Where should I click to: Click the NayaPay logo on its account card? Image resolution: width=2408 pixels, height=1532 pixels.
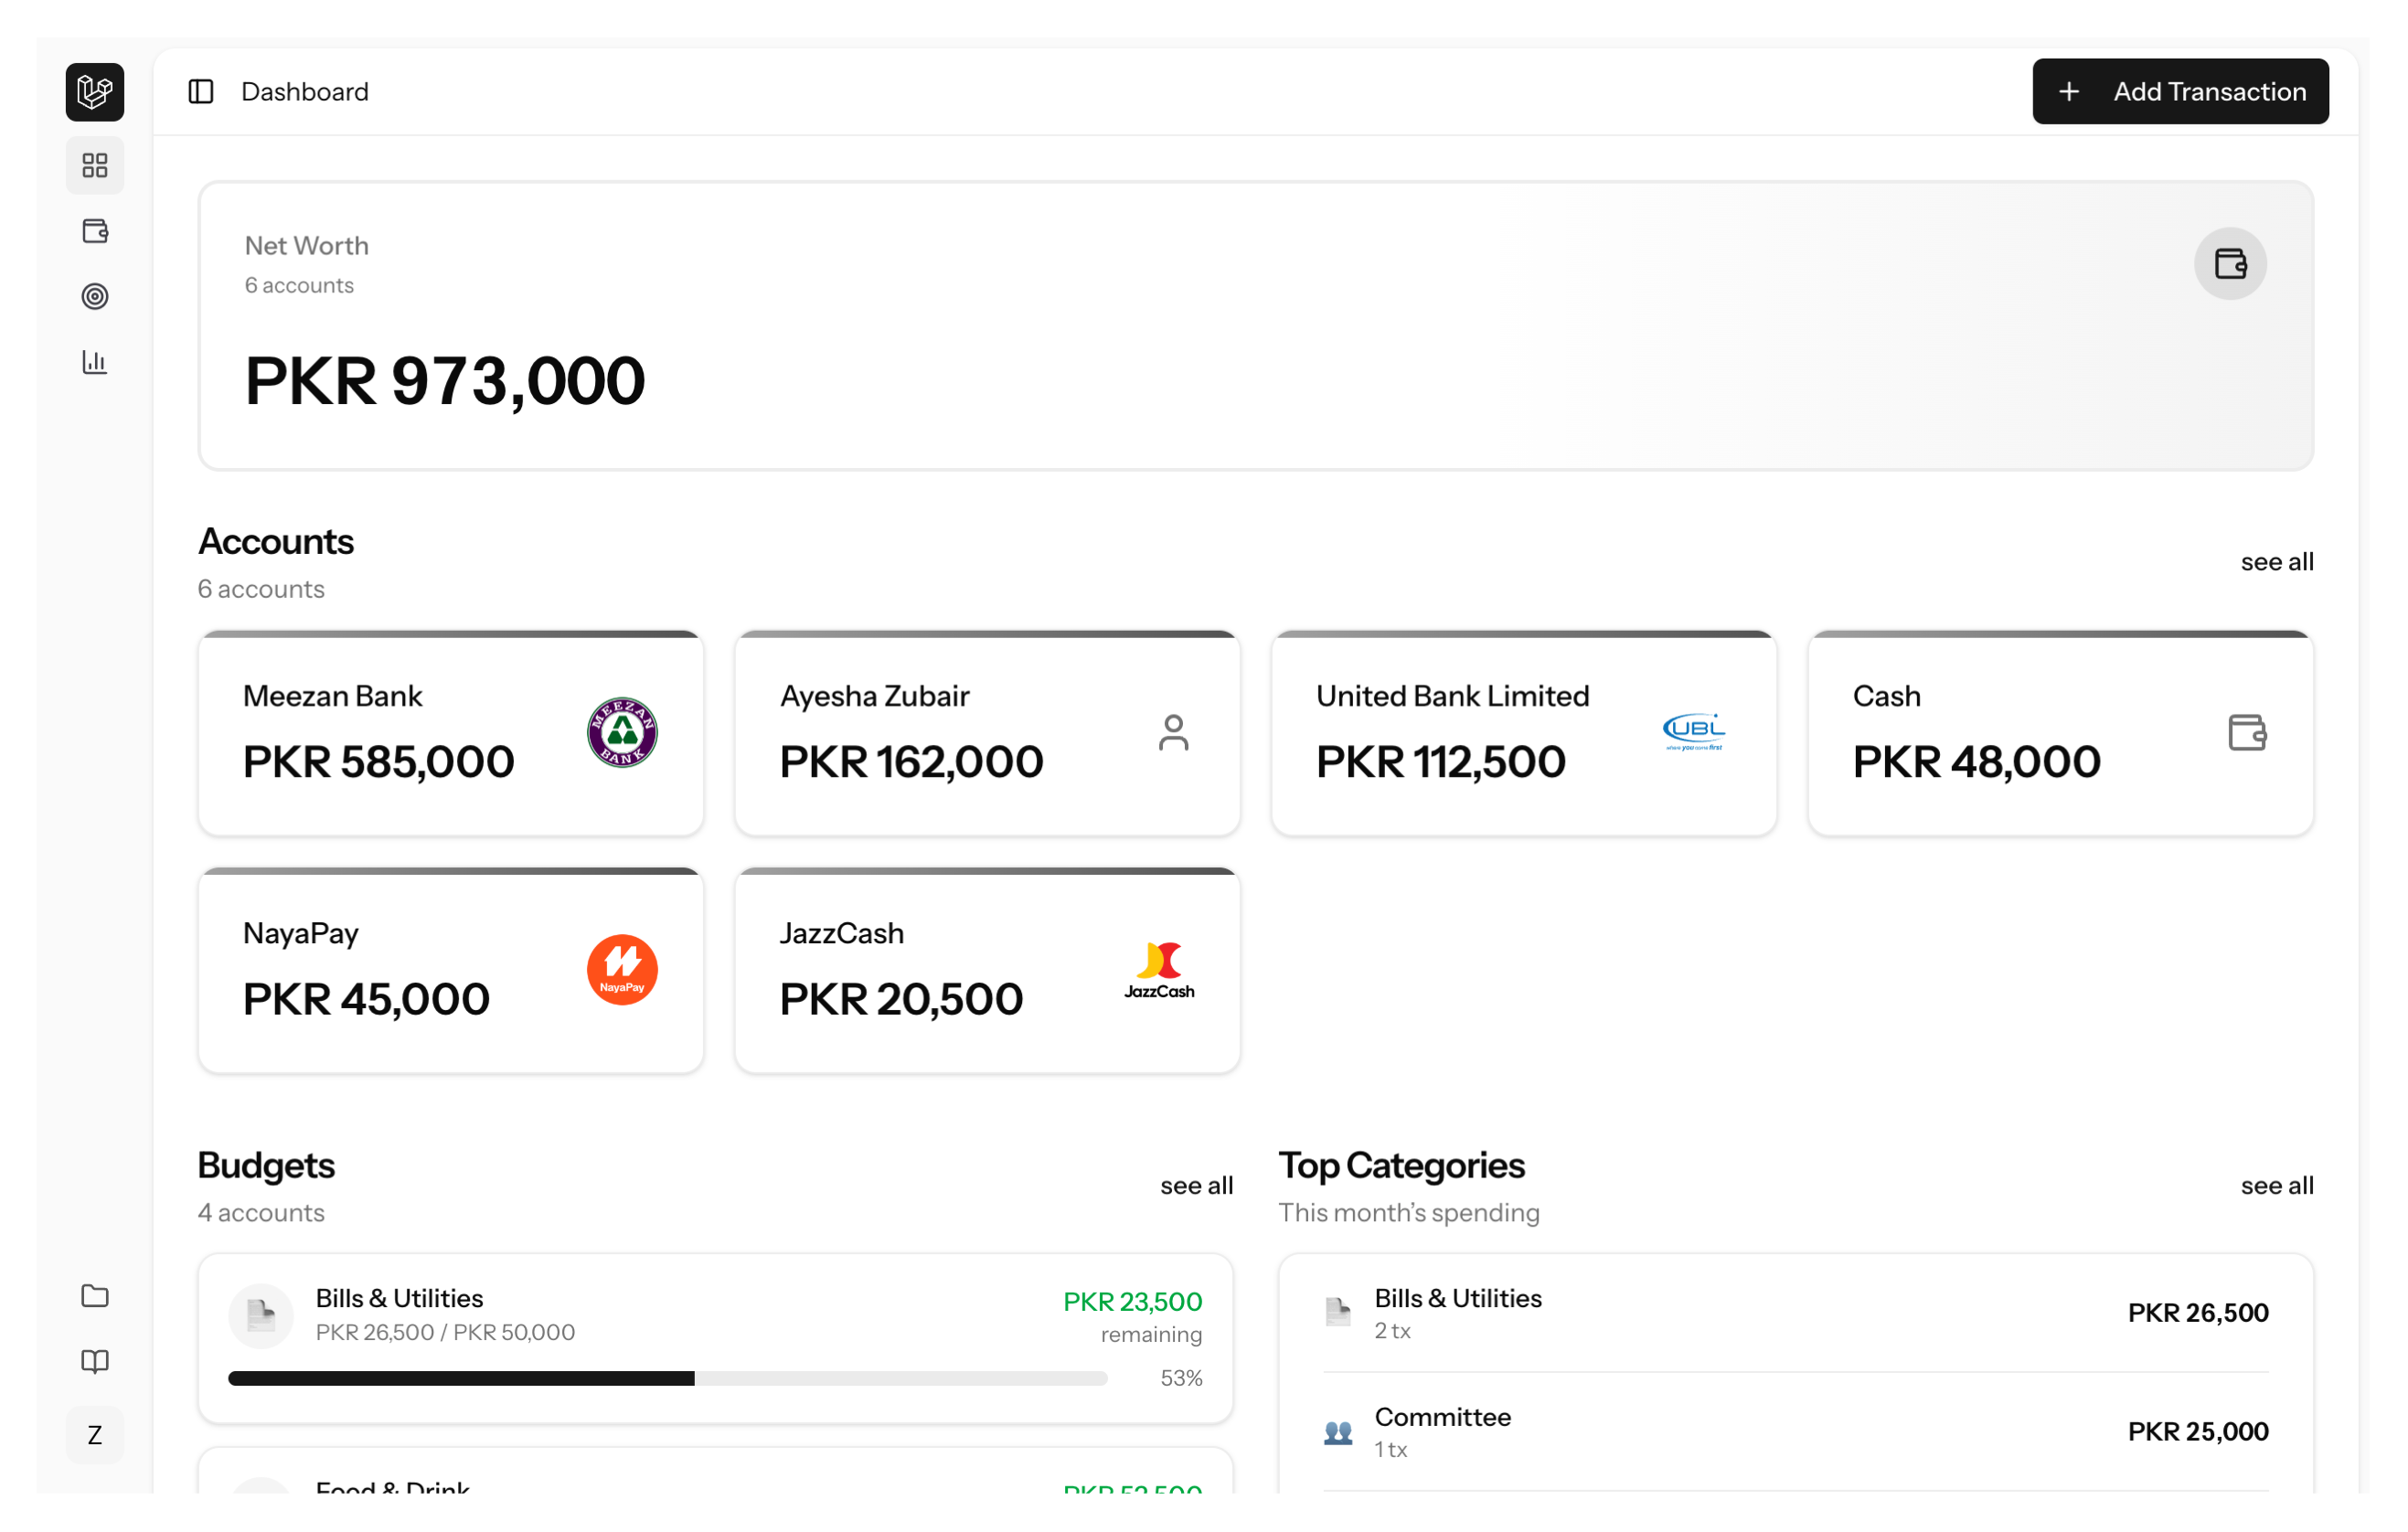point(621,968)
